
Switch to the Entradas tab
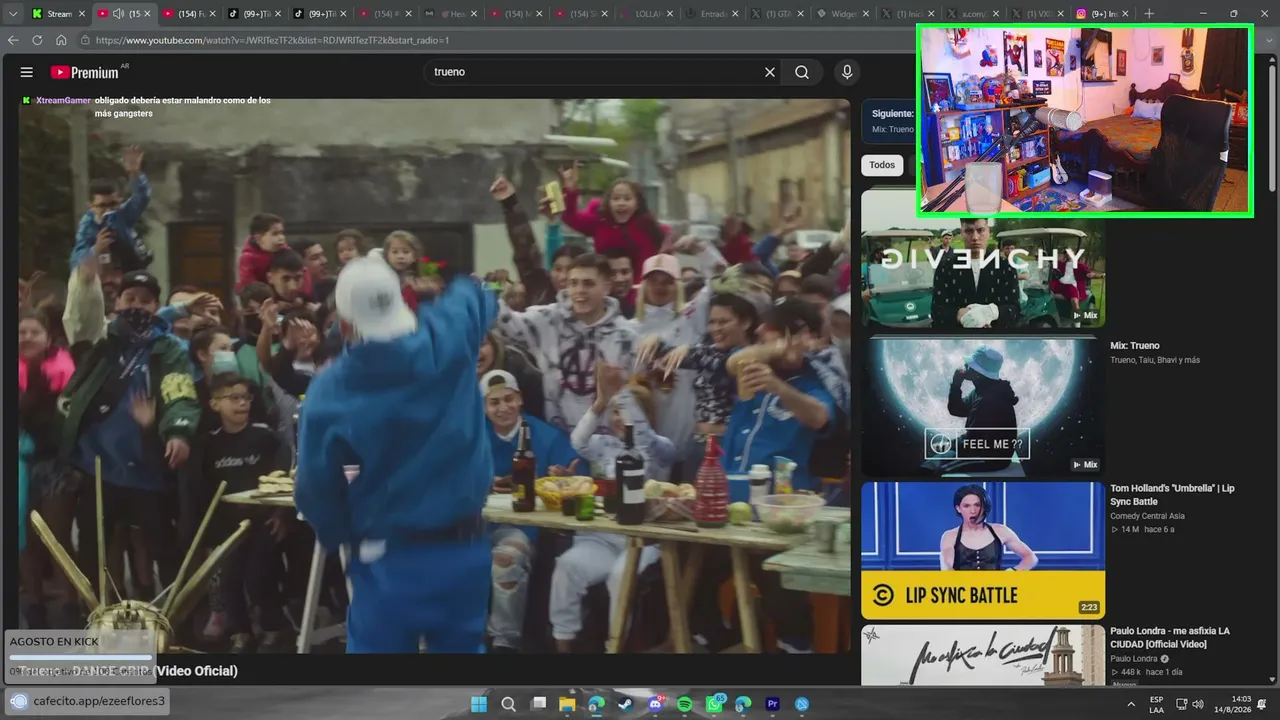[713, 14]
